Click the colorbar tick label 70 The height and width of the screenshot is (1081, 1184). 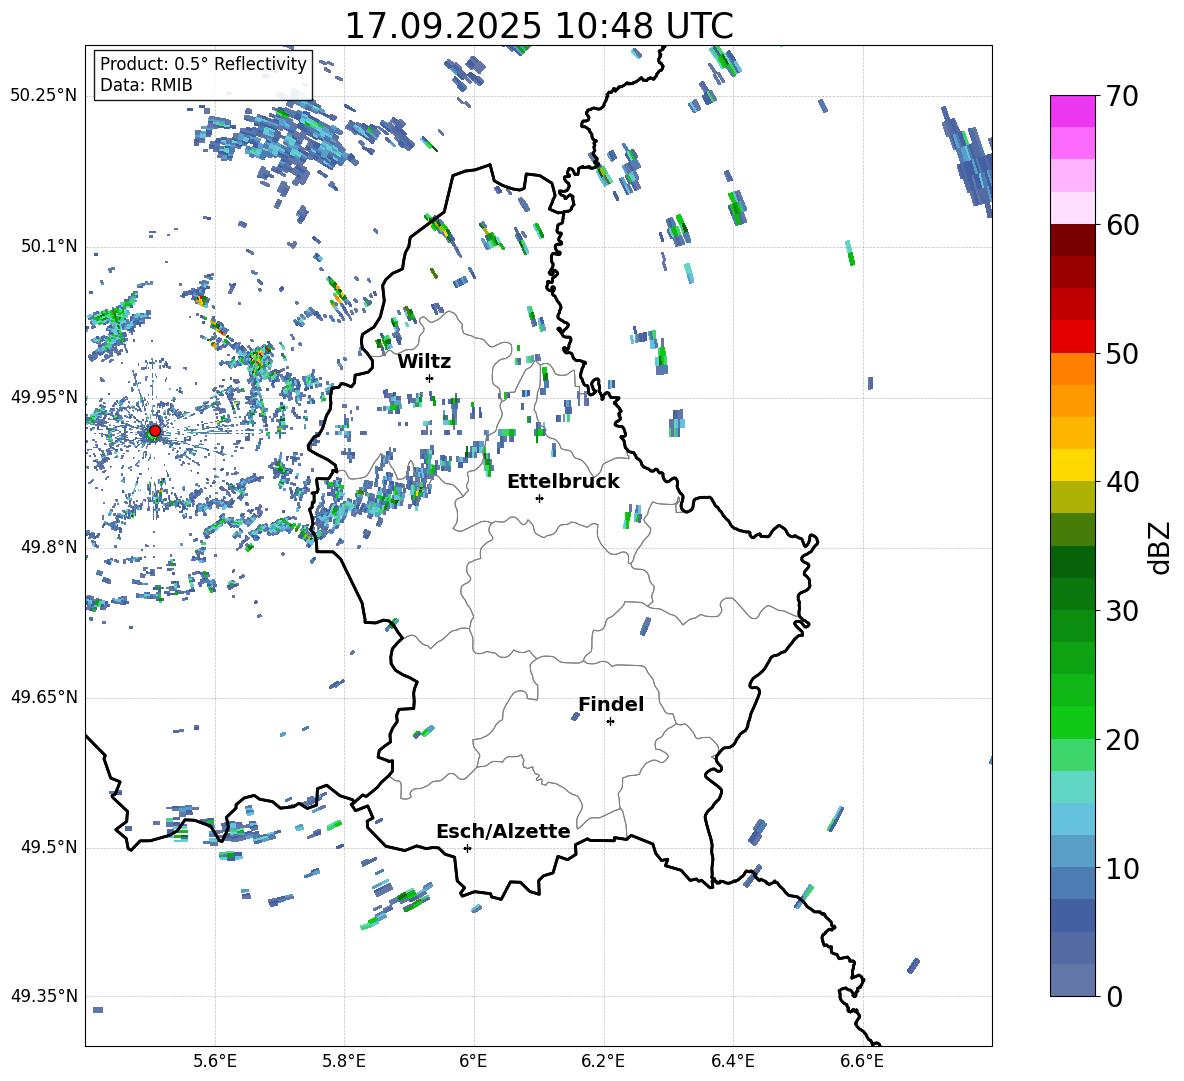[x=1121, y=97]
